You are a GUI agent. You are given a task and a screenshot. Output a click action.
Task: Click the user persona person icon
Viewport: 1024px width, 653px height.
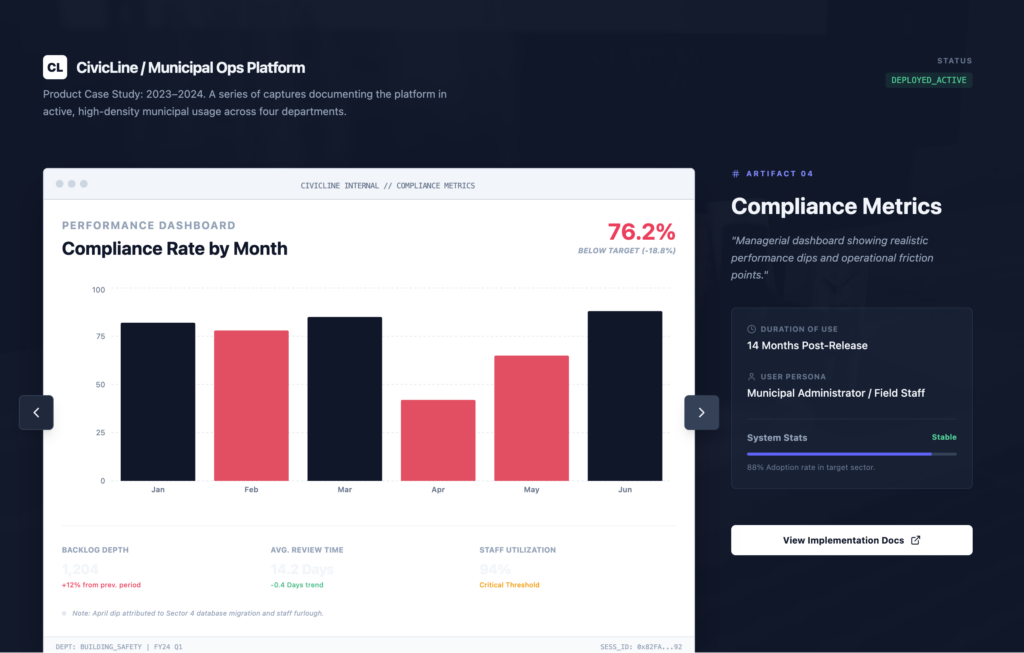(x=751, y=377)
